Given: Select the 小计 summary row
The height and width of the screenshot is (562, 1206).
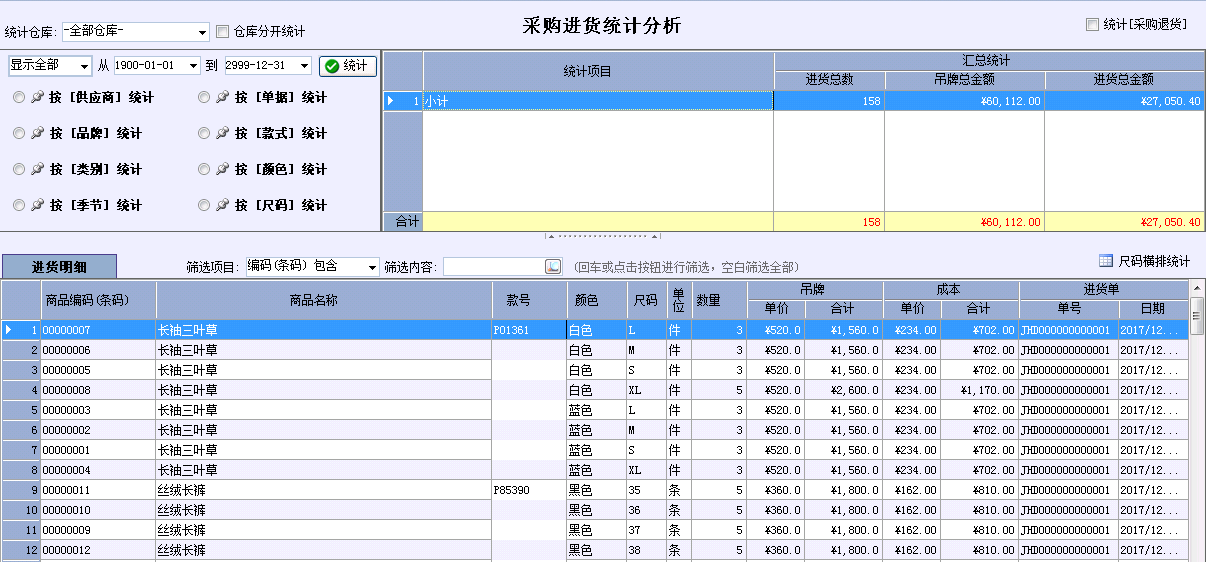Looking at the screenshot, I should point(793,100).
